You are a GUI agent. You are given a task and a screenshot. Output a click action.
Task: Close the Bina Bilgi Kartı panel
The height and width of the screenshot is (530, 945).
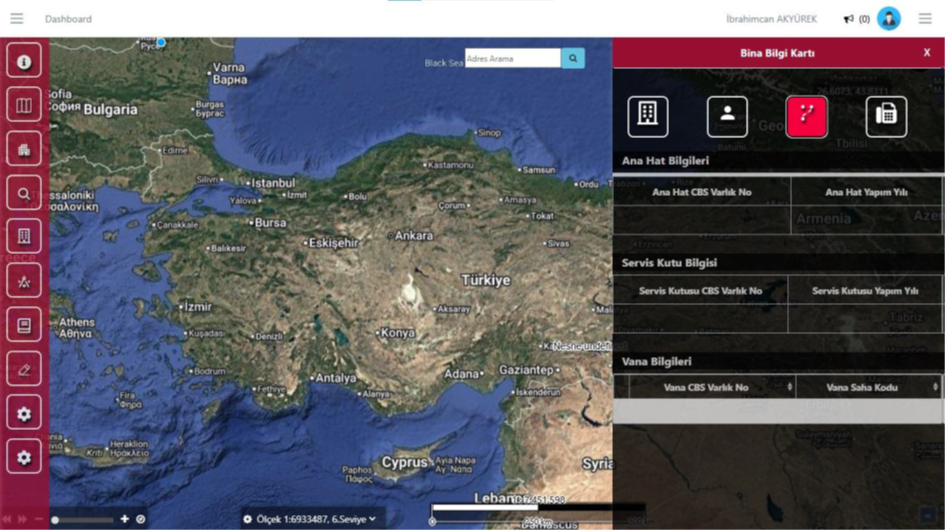pos(926,53)
